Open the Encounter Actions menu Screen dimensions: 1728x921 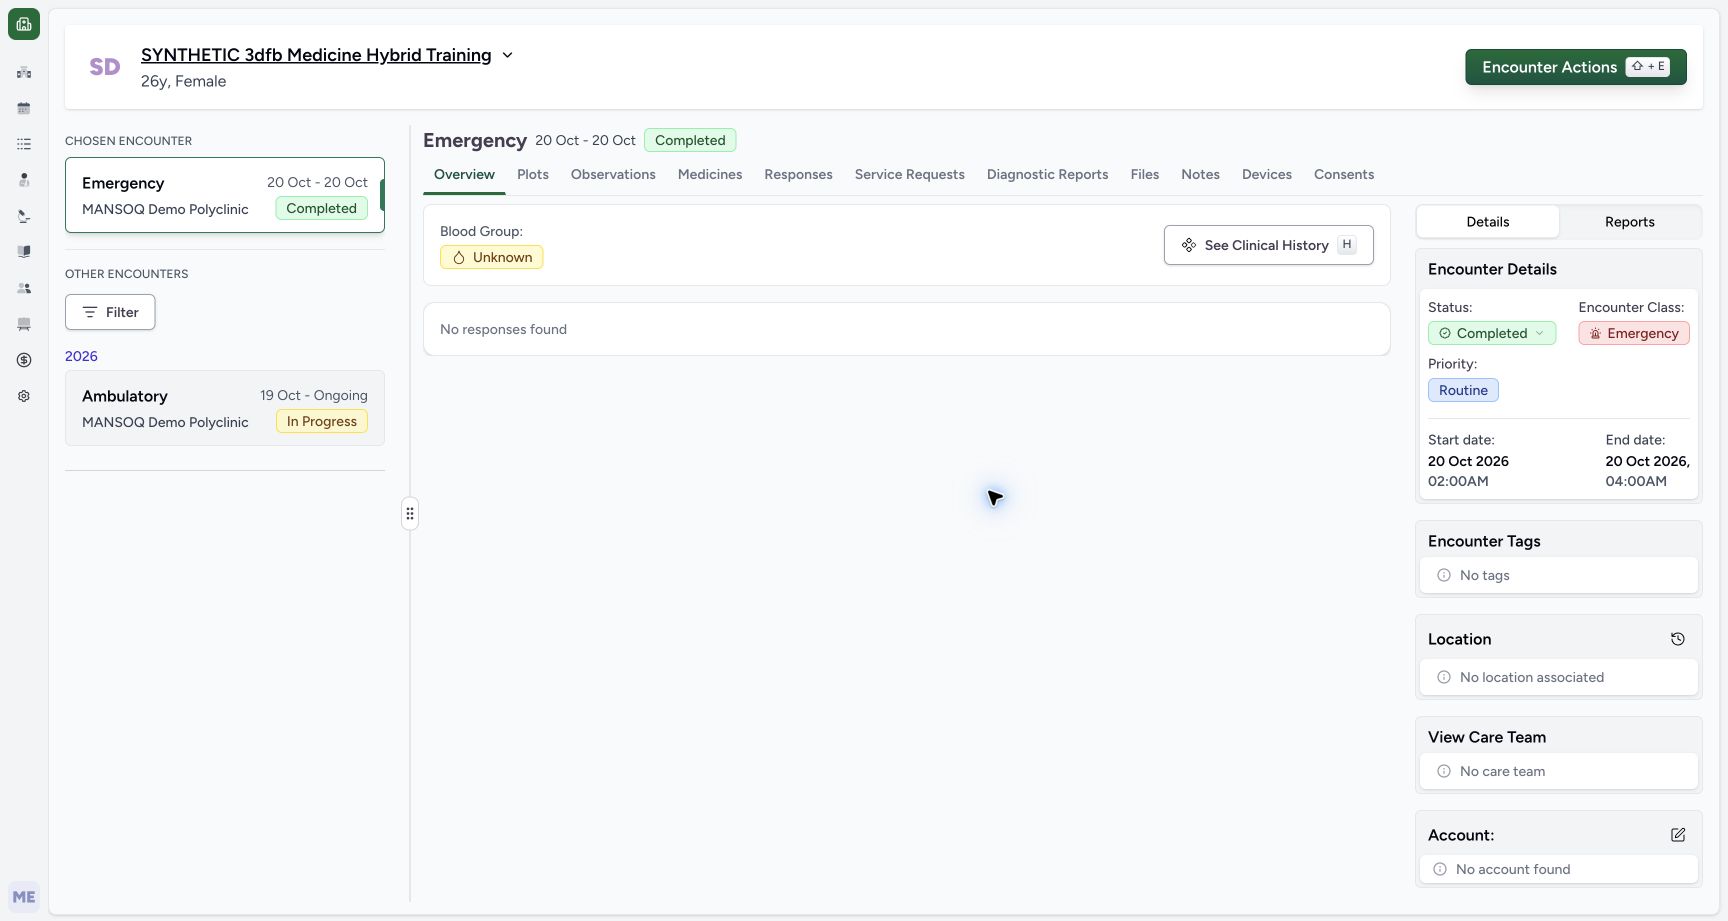tap(1576, 67)
